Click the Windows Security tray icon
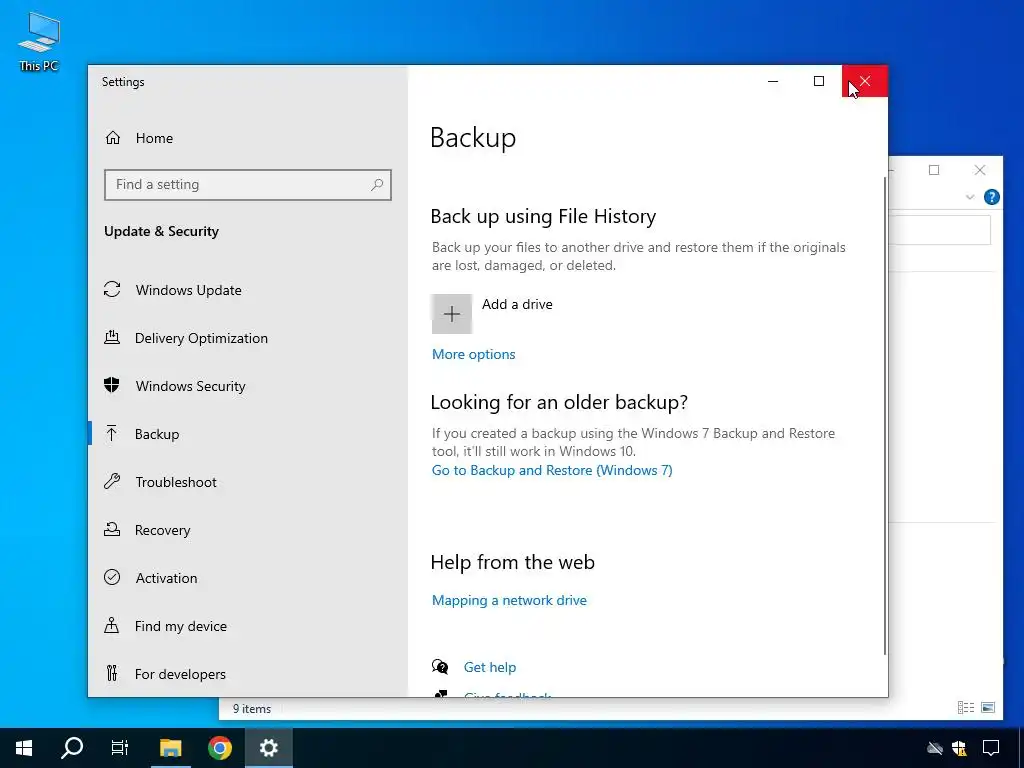 point(959,748)
